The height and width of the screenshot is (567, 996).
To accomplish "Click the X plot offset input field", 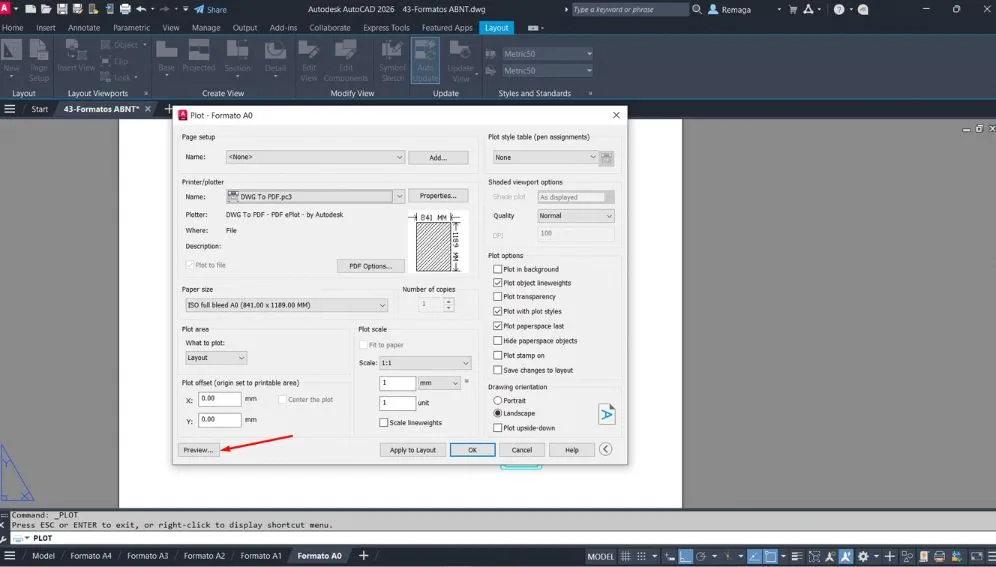I will coord(220,399).
